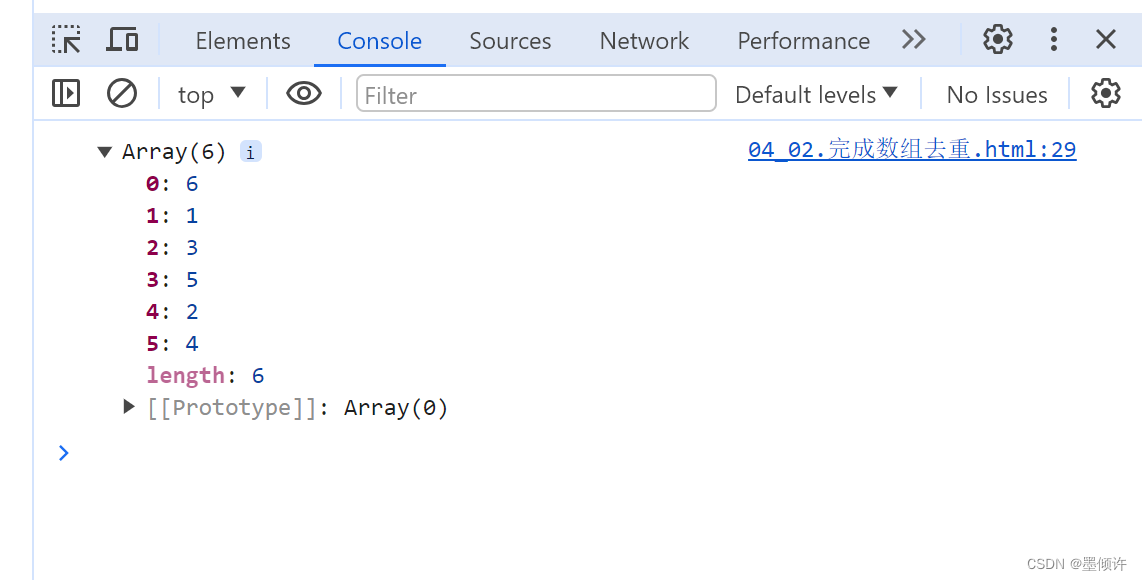Open DevTools settings gear
This screenshot has height=580, width=1142.
click(997, 40)
